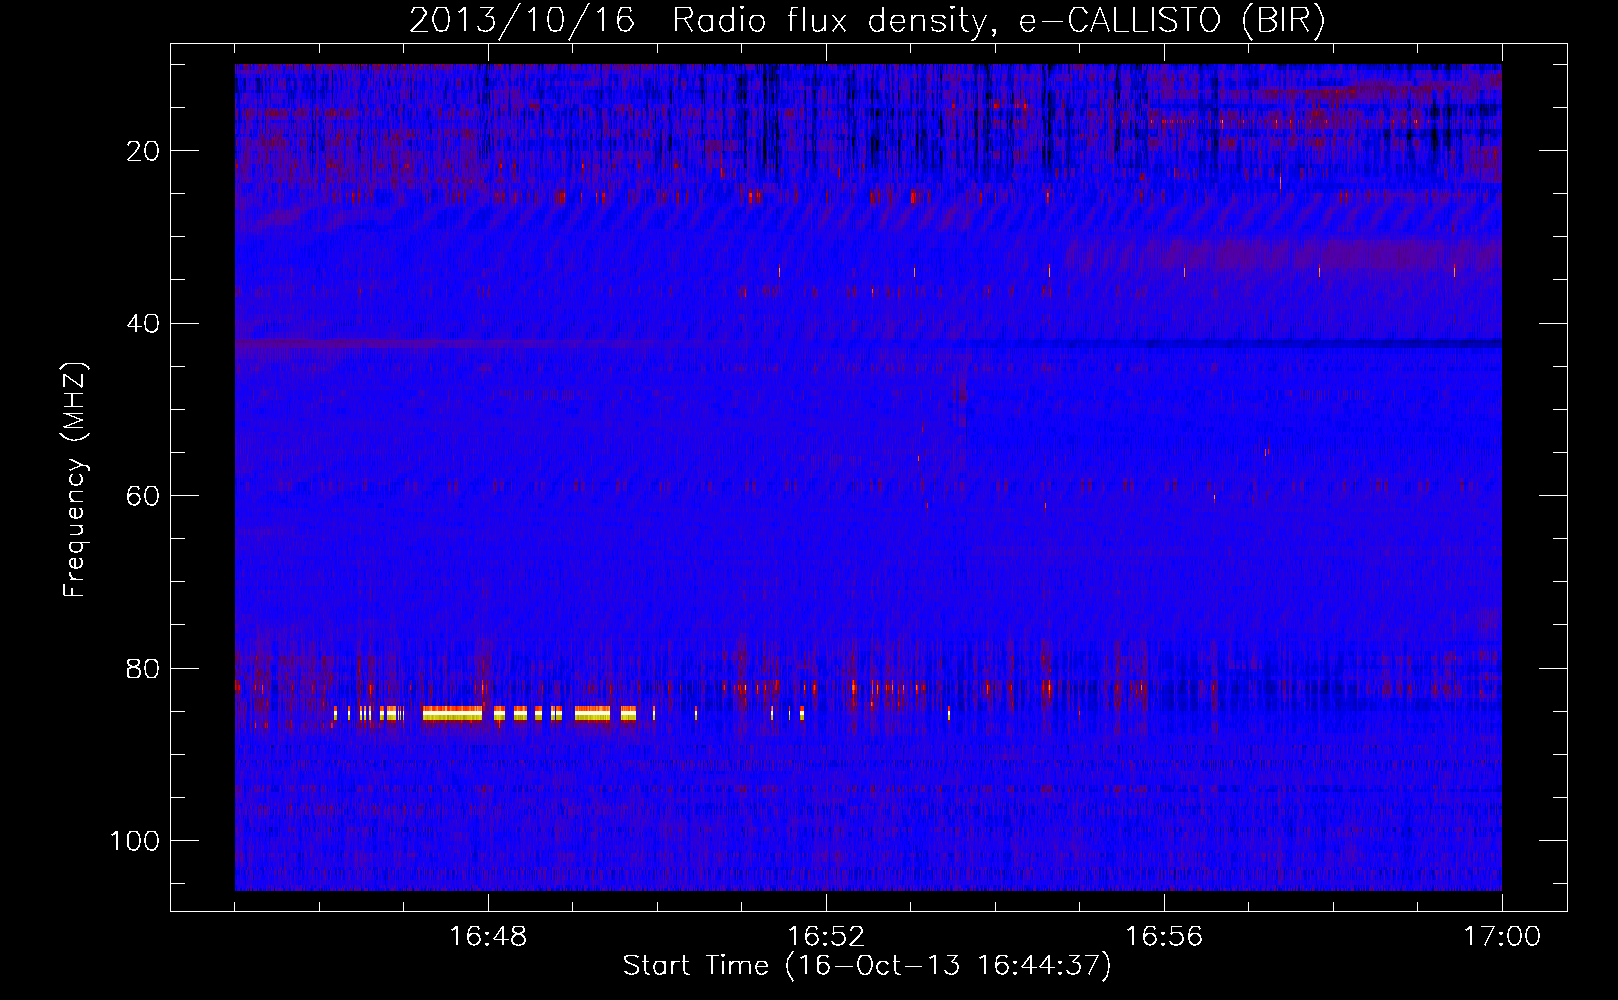
Task: Click the 'Frequency (MHZ)' y-axis label
Action: (x=75, y=480)
